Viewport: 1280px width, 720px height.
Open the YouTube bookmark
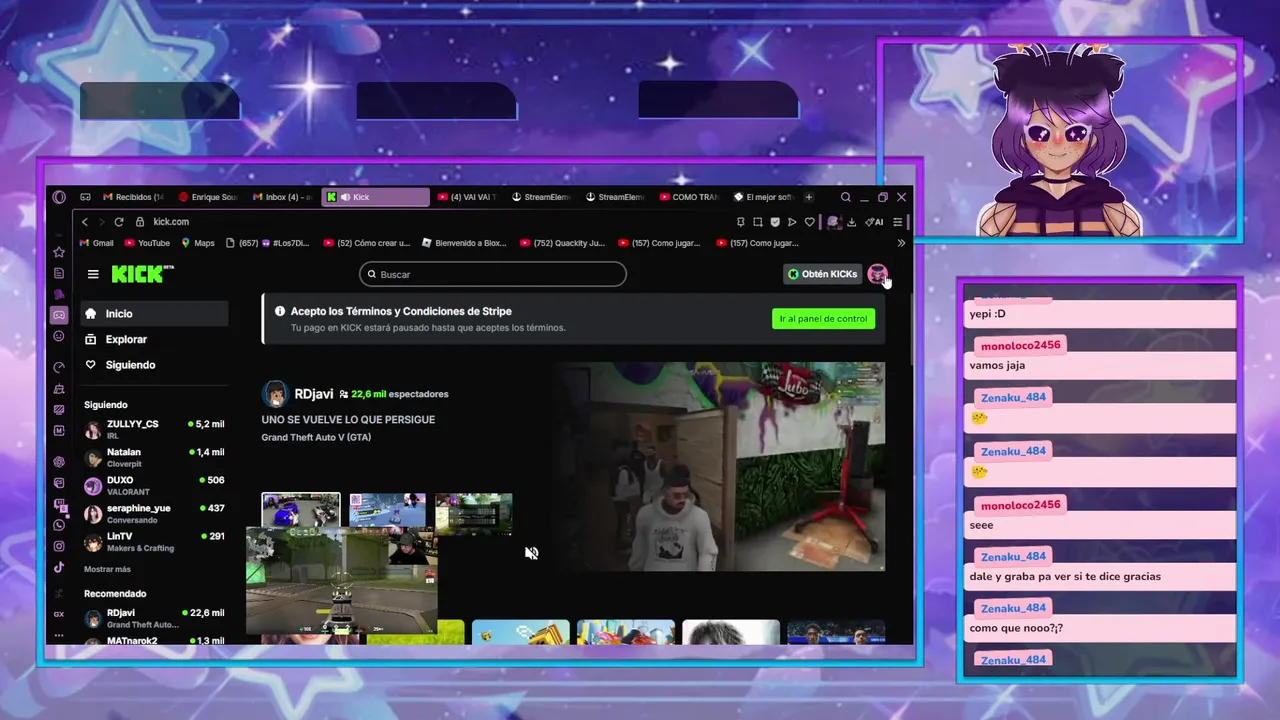[147, 243]
